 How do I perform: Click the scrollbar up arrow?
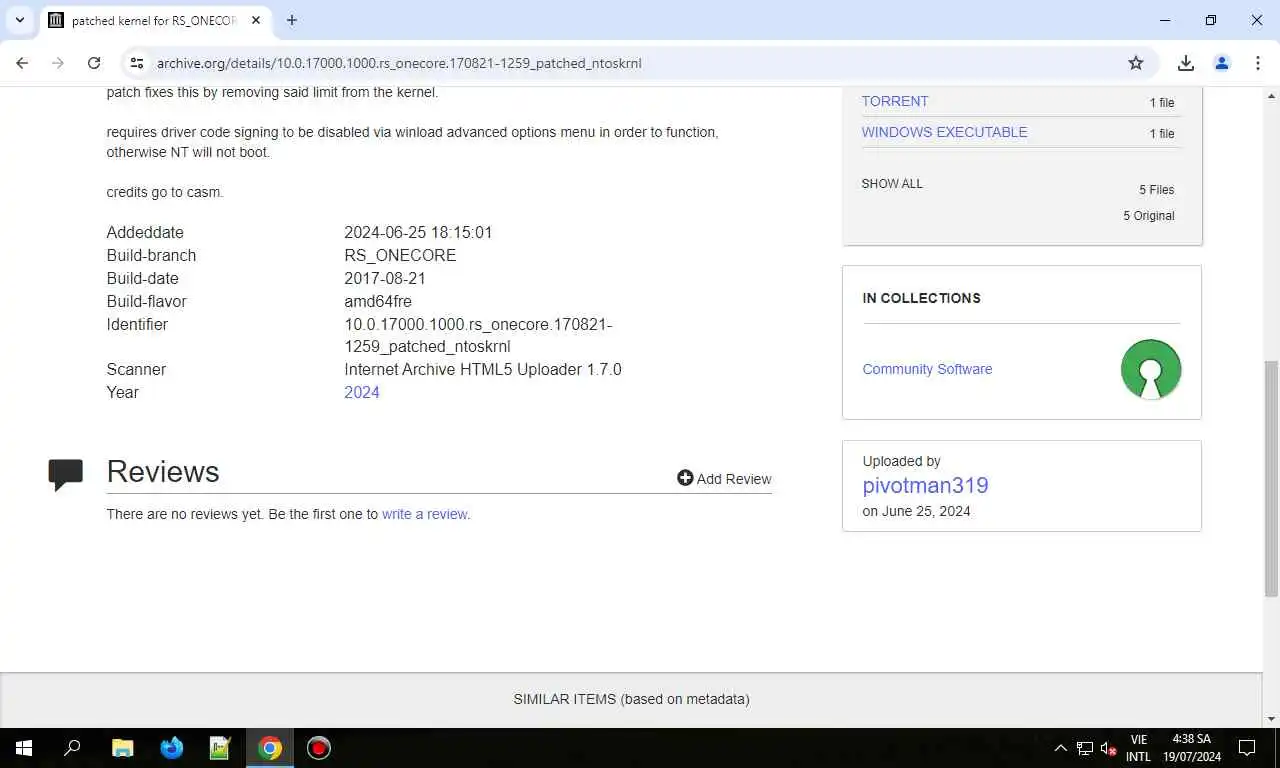click(1272, 95)
